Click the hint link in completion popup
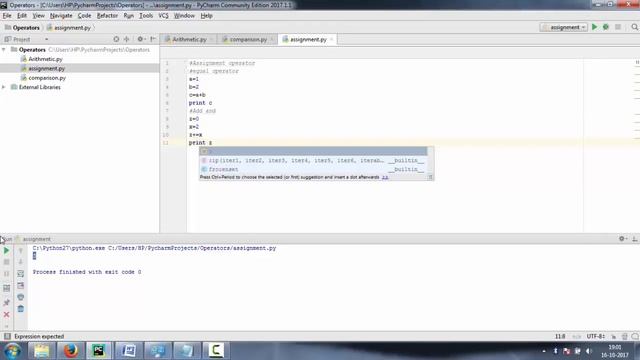Screen dimensions: 640x360 [x=385, y=177]
